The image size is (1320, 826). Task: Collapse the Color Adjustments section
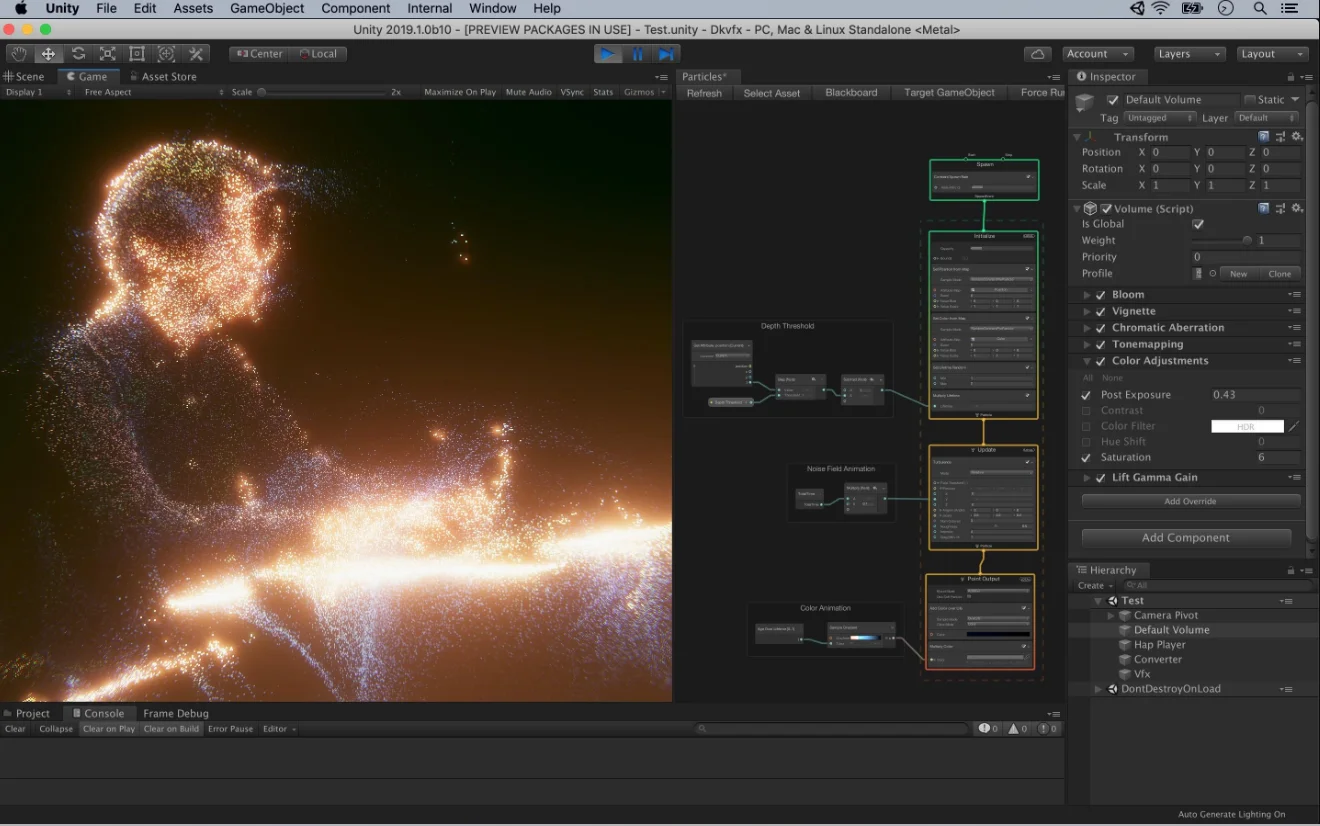1087,361
